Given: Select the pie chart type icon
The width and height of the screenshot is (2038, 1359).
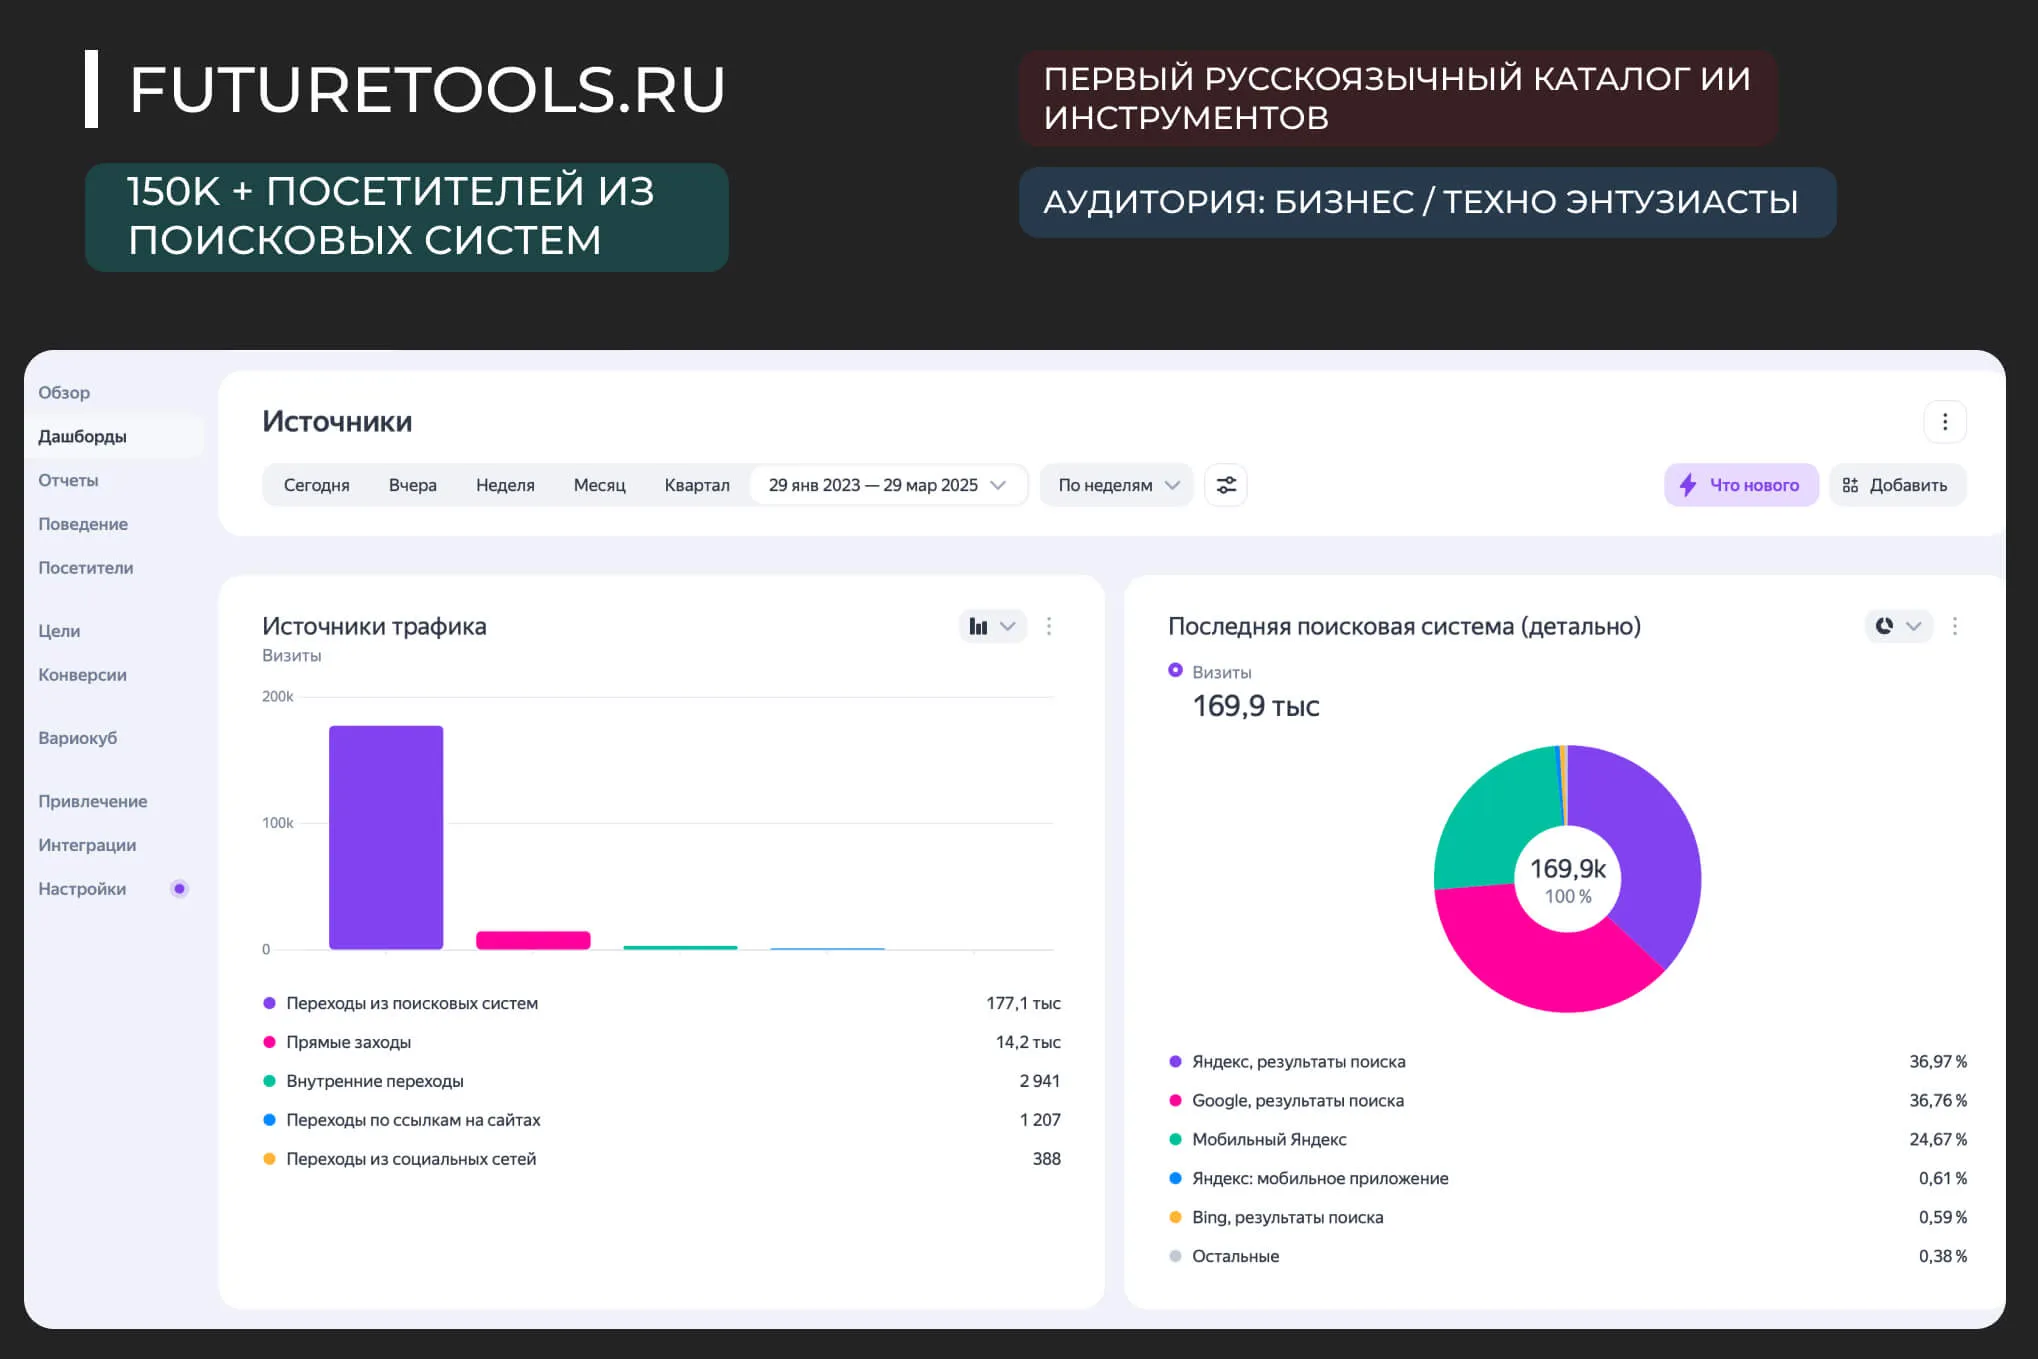Looking at the screenshot, I should (1884, 625).
